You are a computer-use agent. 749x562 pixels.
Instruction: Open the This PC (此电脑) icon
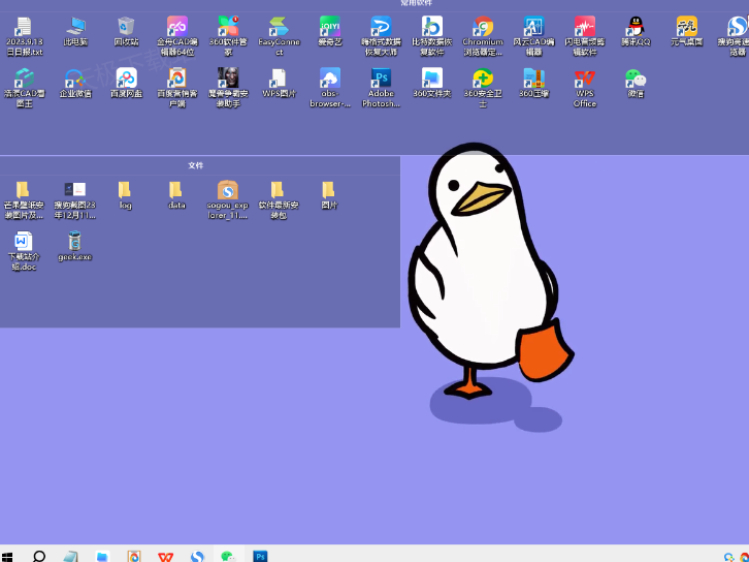tap(75, 32)
